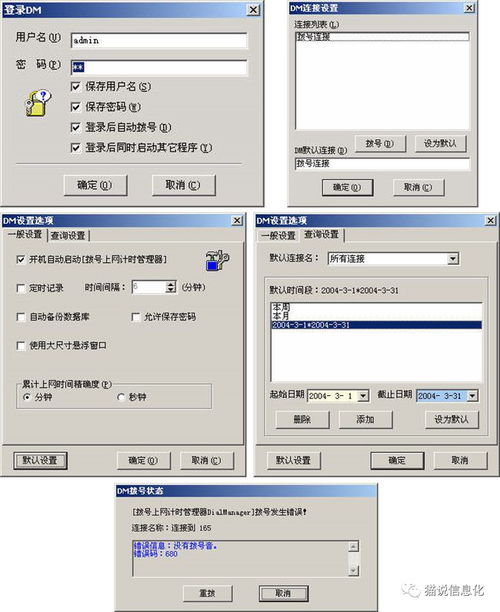500x612 pixels.
Task: Open the 起始日期 date dropdown
Action: [363, 396]
